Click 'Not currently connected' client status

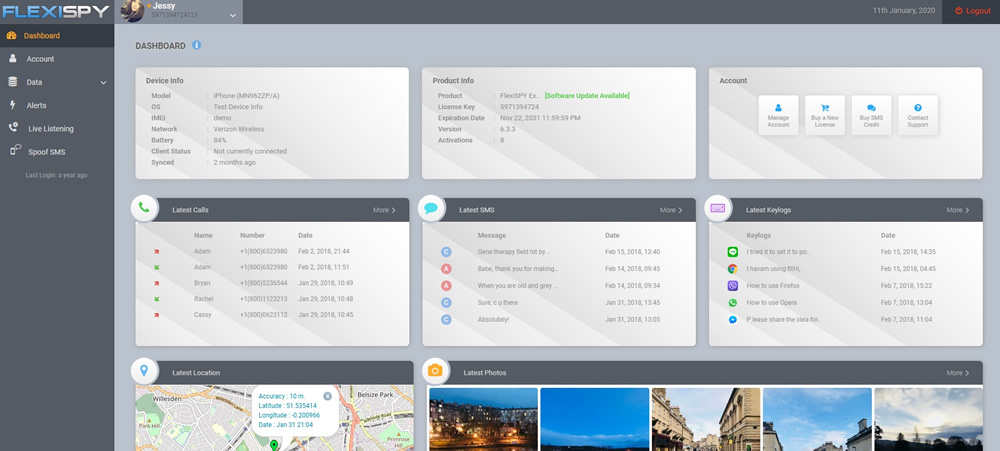pos(250,151)
